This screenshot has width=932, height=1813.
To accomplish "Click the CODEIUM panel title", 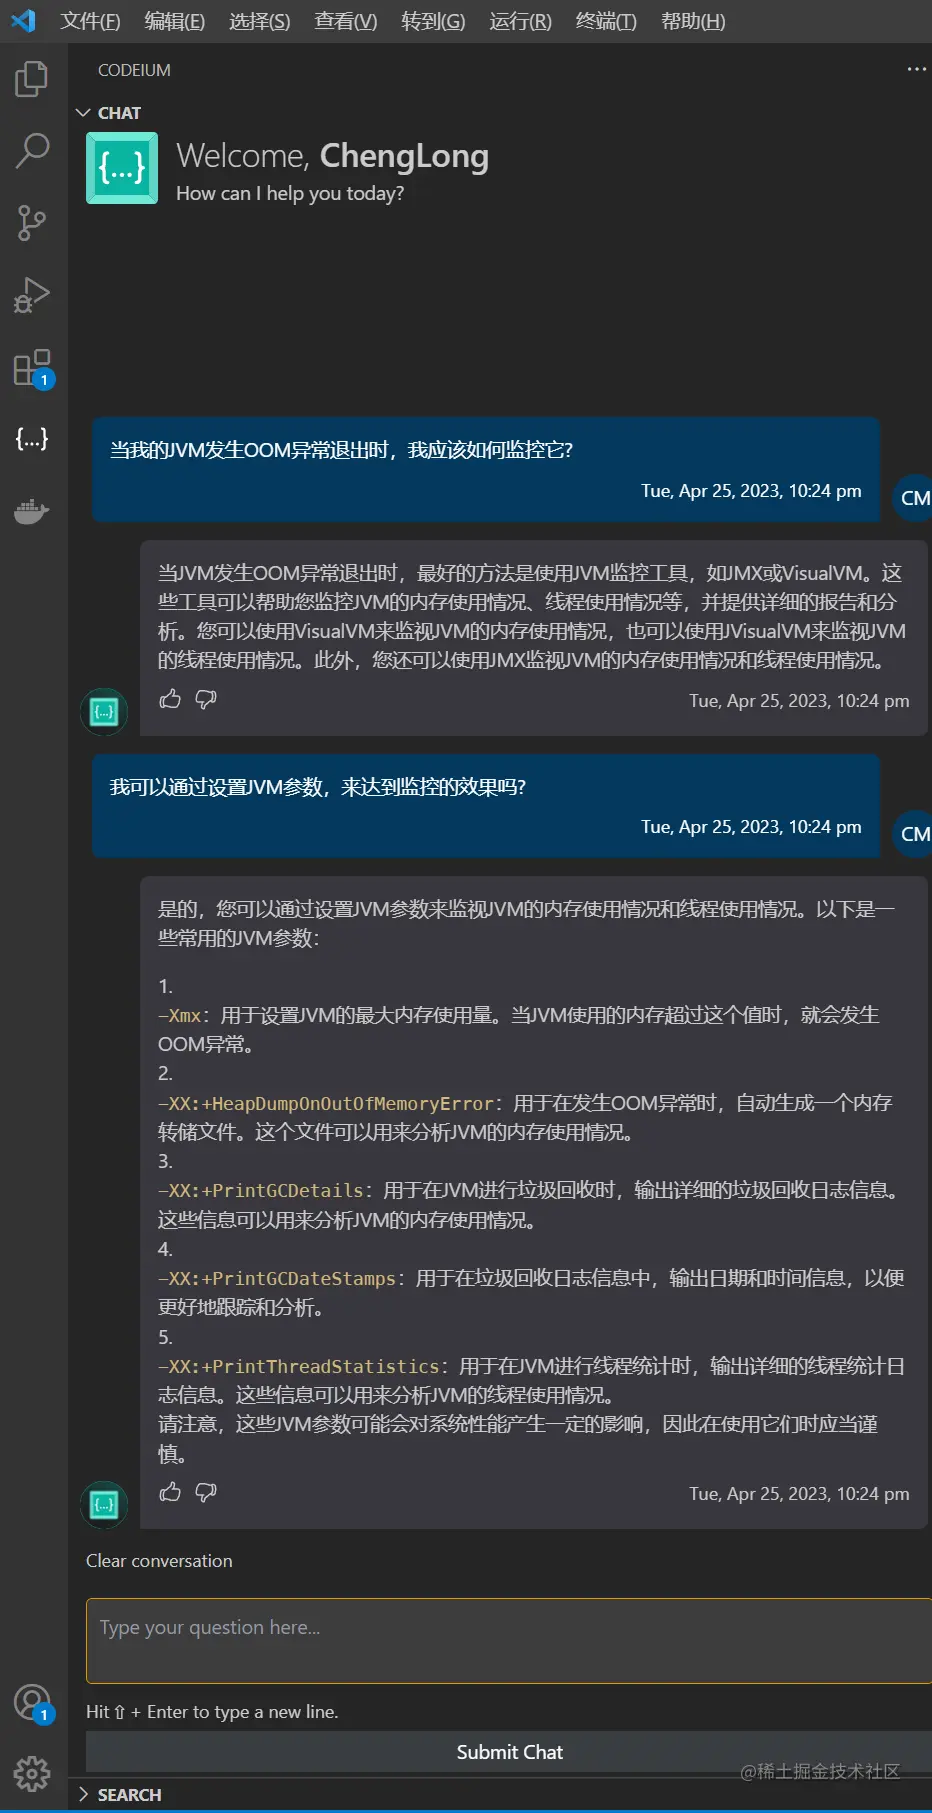I will [134, 70].
